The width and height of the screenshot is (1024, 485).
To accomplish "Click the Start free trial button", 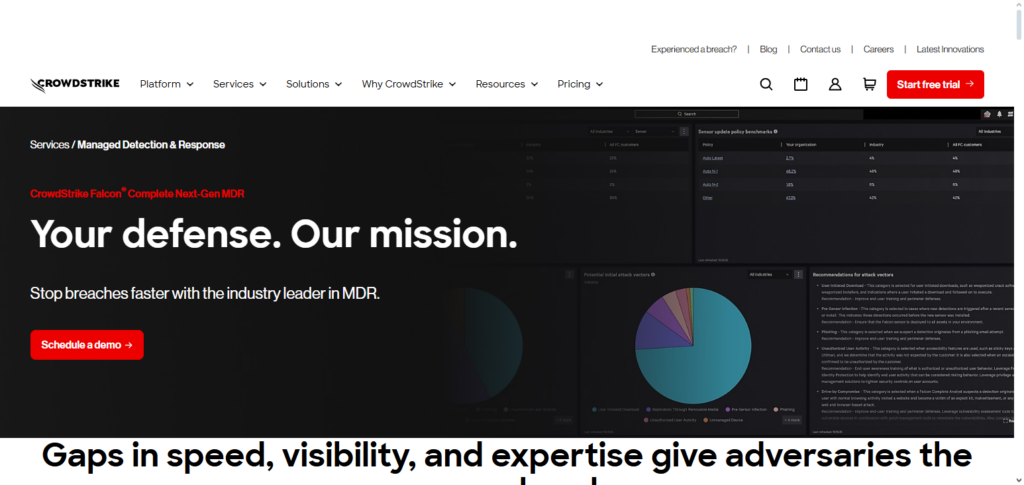I will pos(935,85).
